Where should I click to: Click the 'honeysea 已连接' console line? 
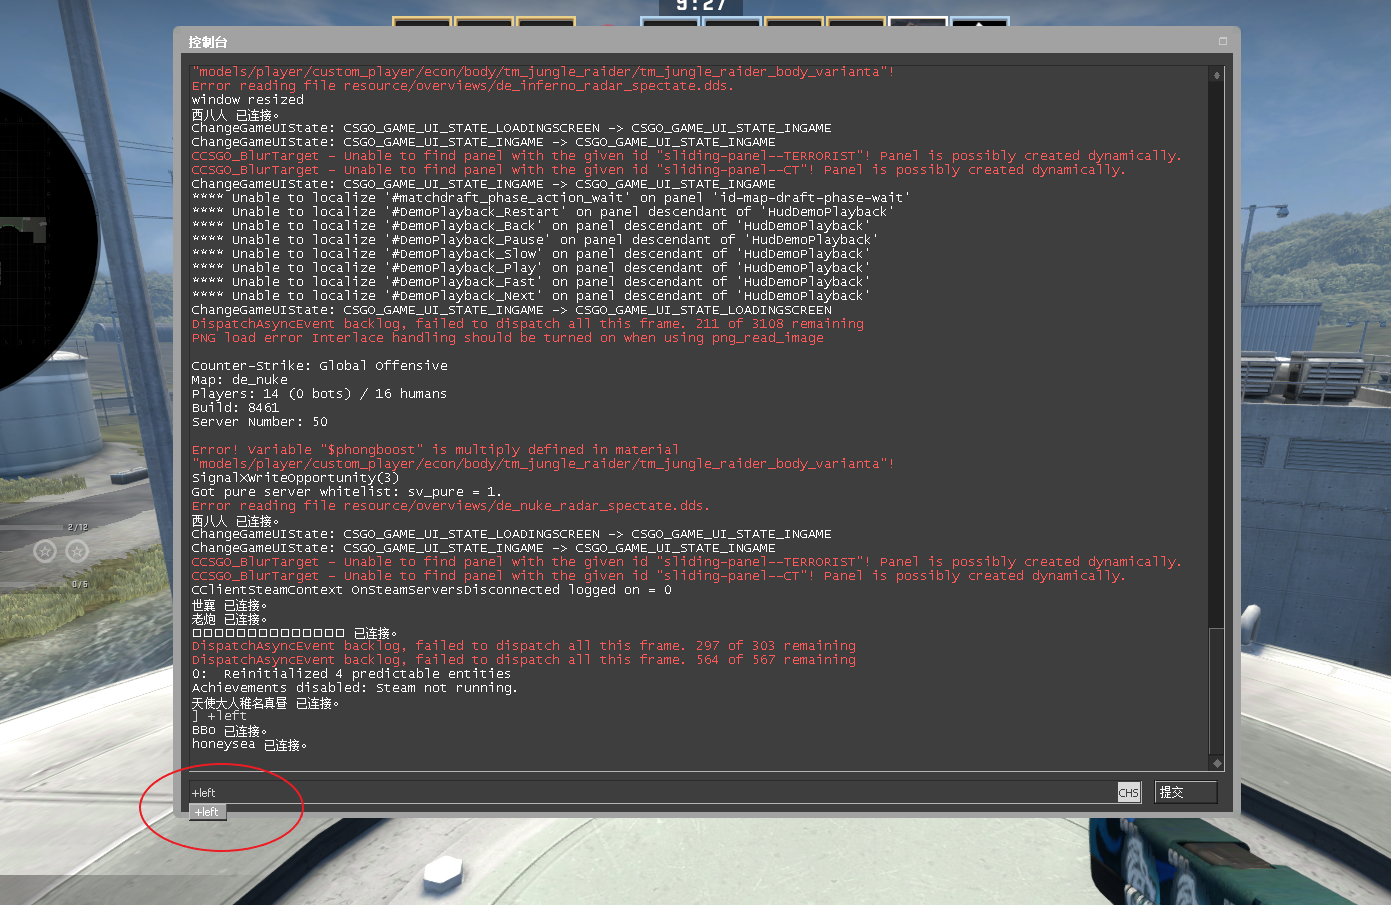point(249,745)
